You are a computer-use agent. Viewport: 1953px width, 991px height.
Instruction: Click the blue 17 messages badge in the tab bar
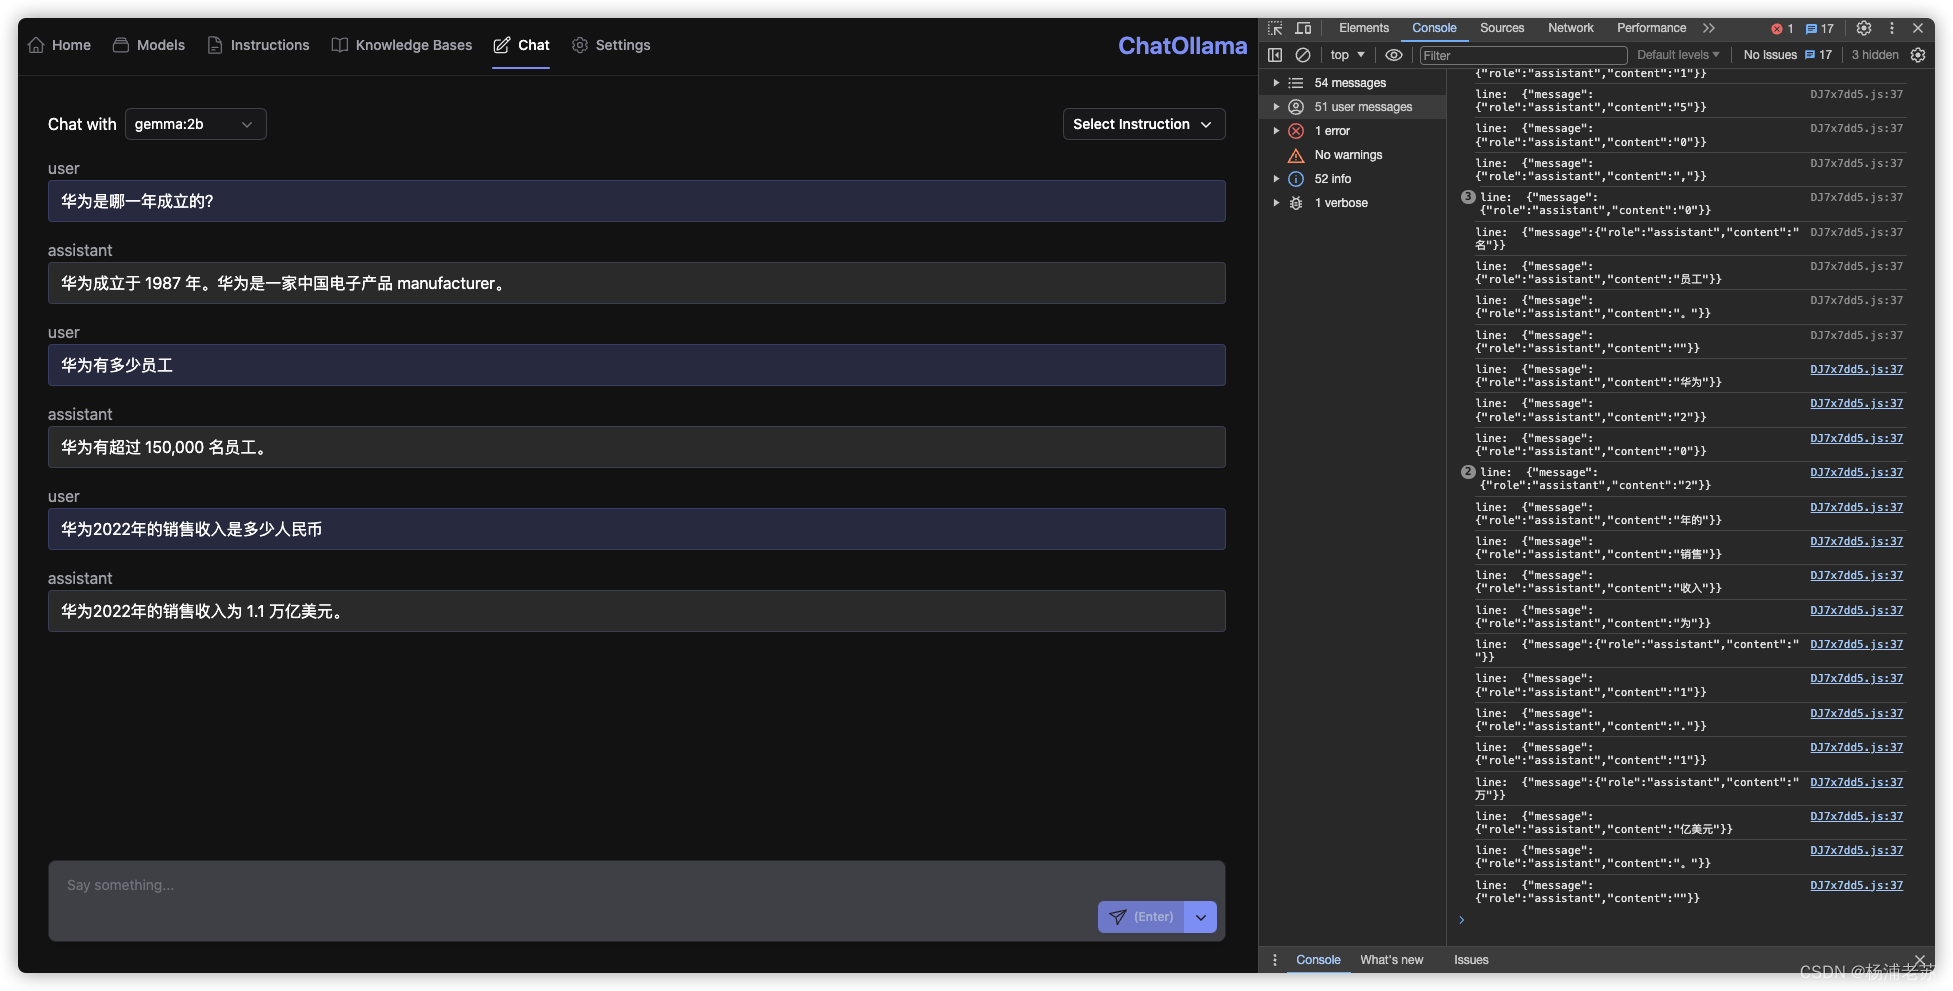coord(1820,29)
